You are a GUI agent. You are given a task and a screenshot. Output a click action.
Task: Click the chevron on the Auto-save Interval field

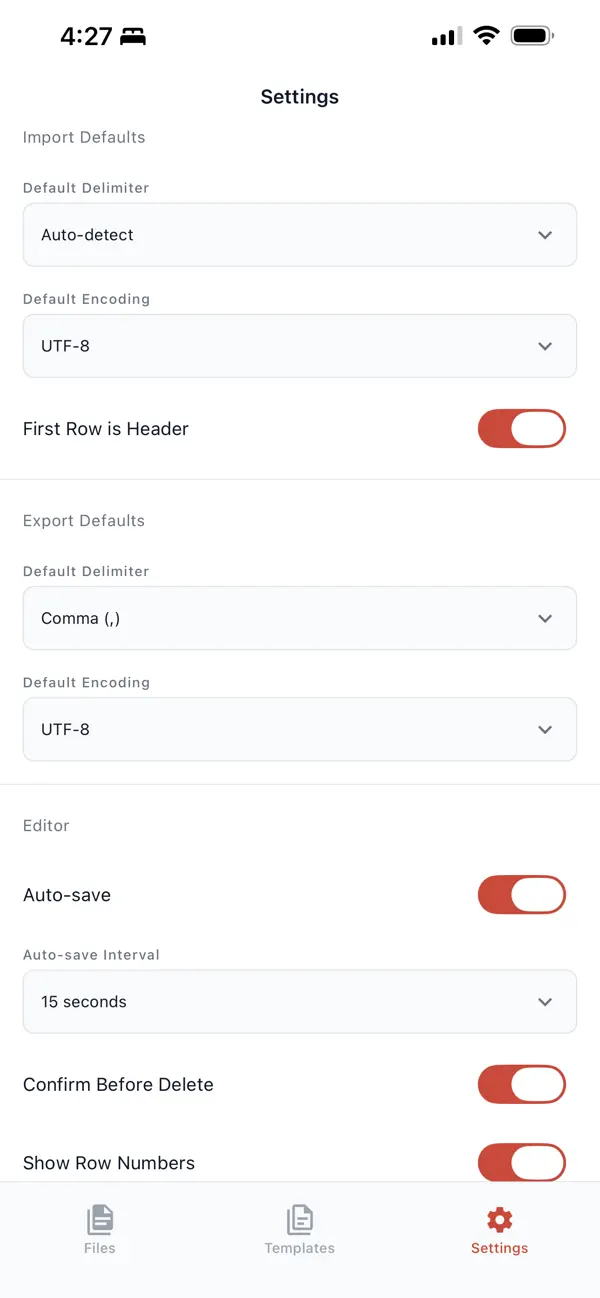[546, 1001]
